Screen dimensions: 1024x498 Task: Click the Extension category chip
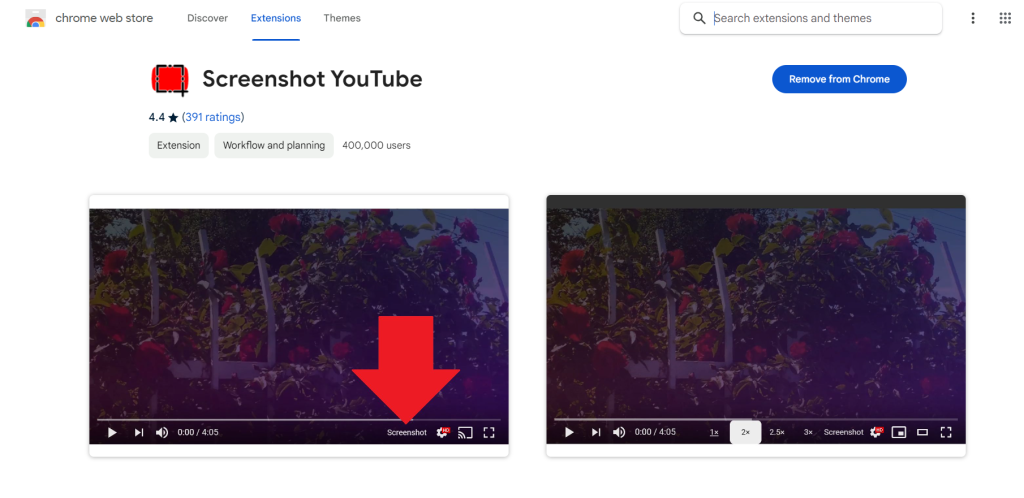(x=178, y=146)
